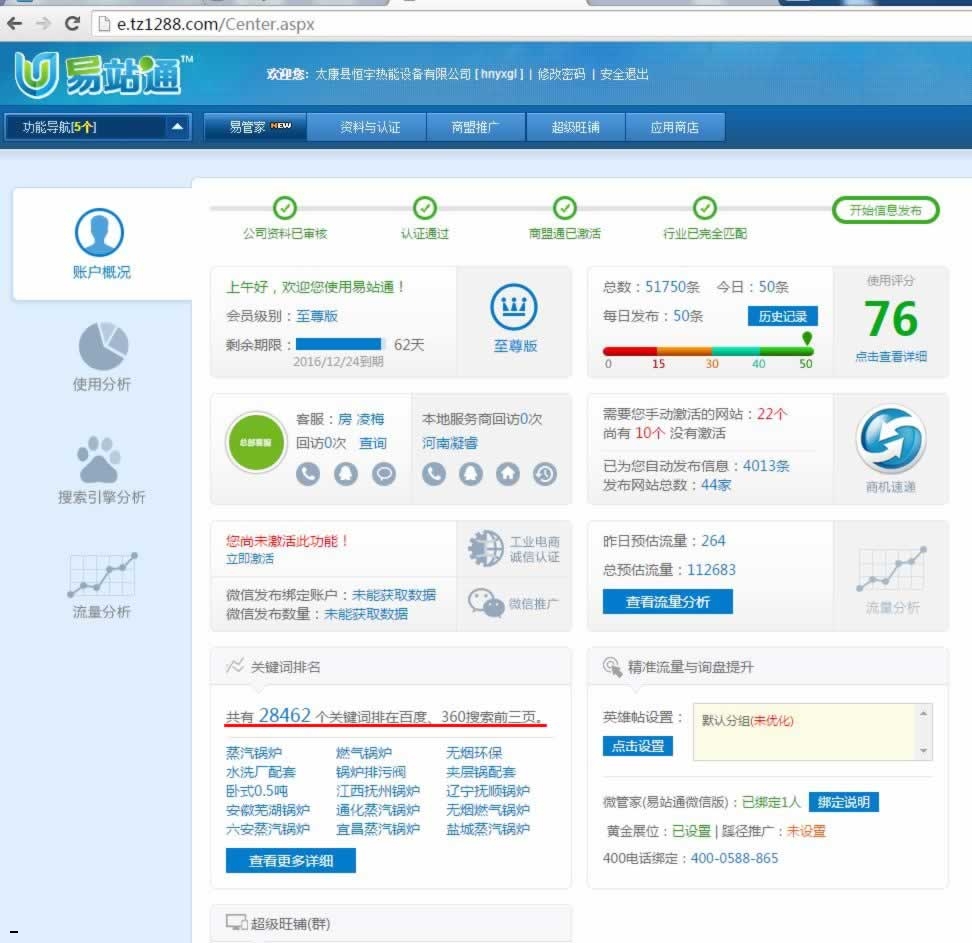Open the 资料与认证 menu tab
972x943 pixels.
click(x=370, y=127)
